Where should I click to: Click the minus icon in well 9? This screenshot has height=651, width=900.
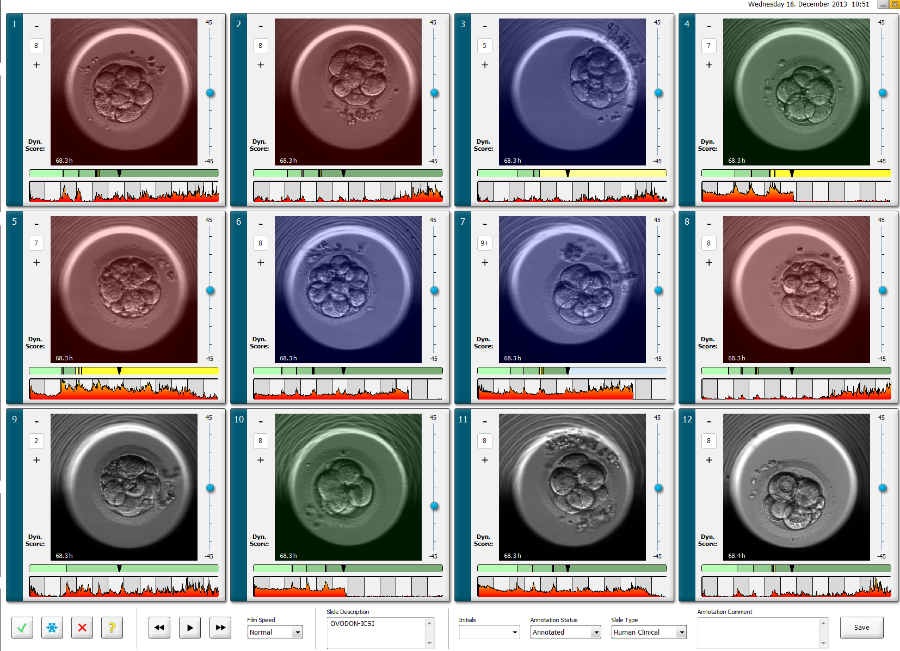(x=37, y=419)
